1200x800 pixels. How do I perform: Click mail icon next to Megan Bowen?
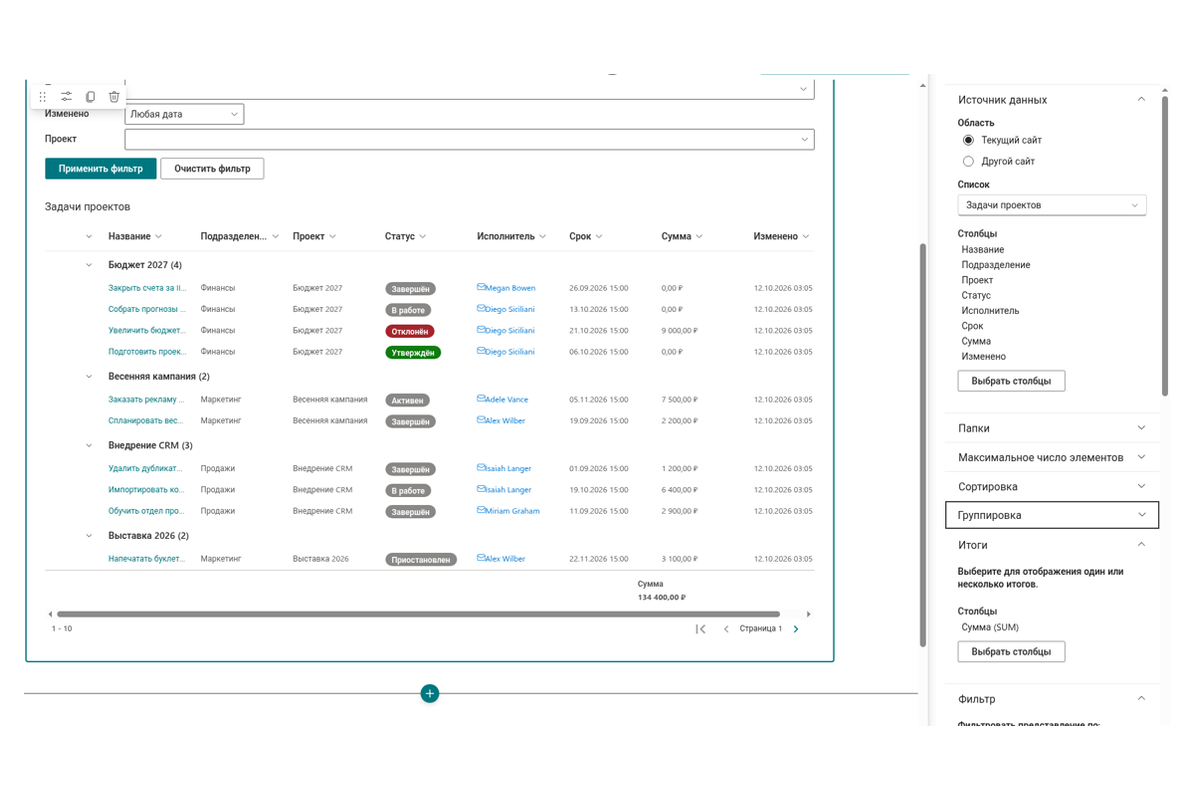point(481,288)
